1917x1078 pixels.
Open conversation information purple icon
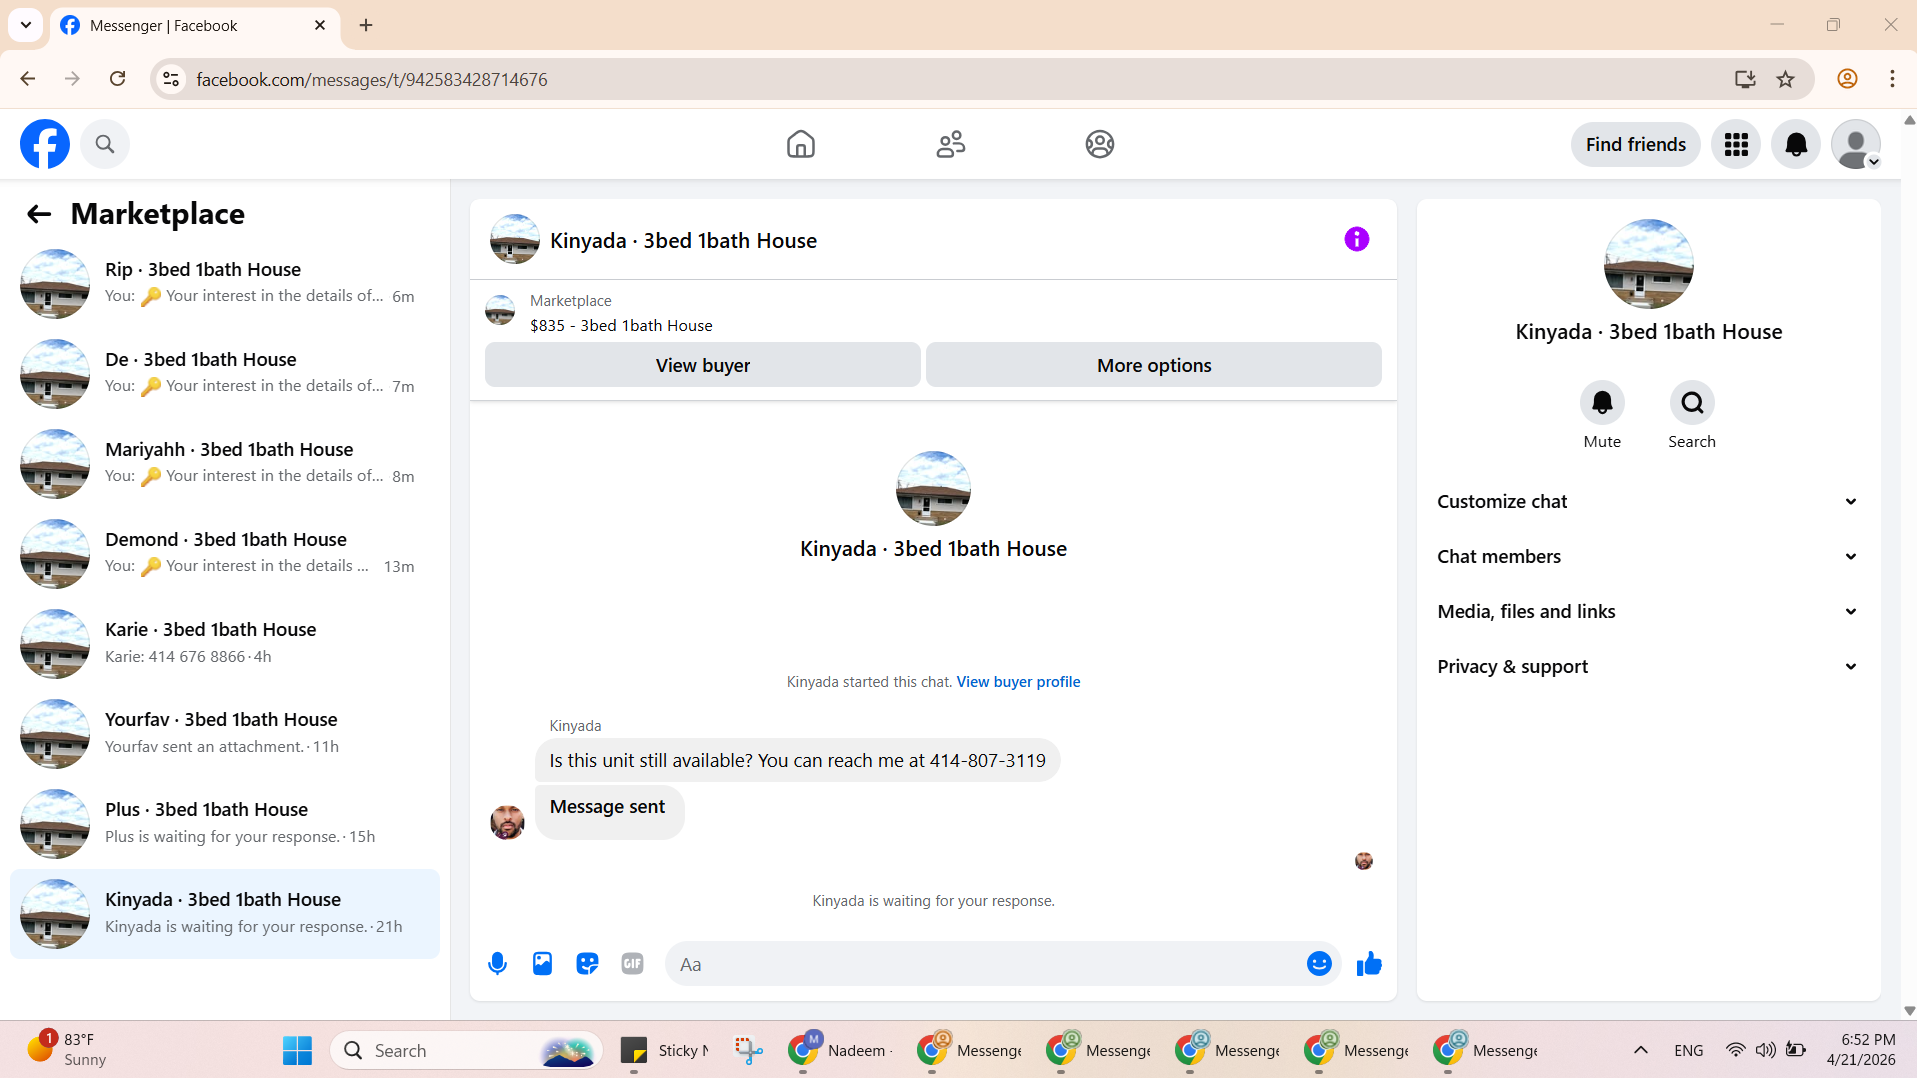coord(1357,239)
